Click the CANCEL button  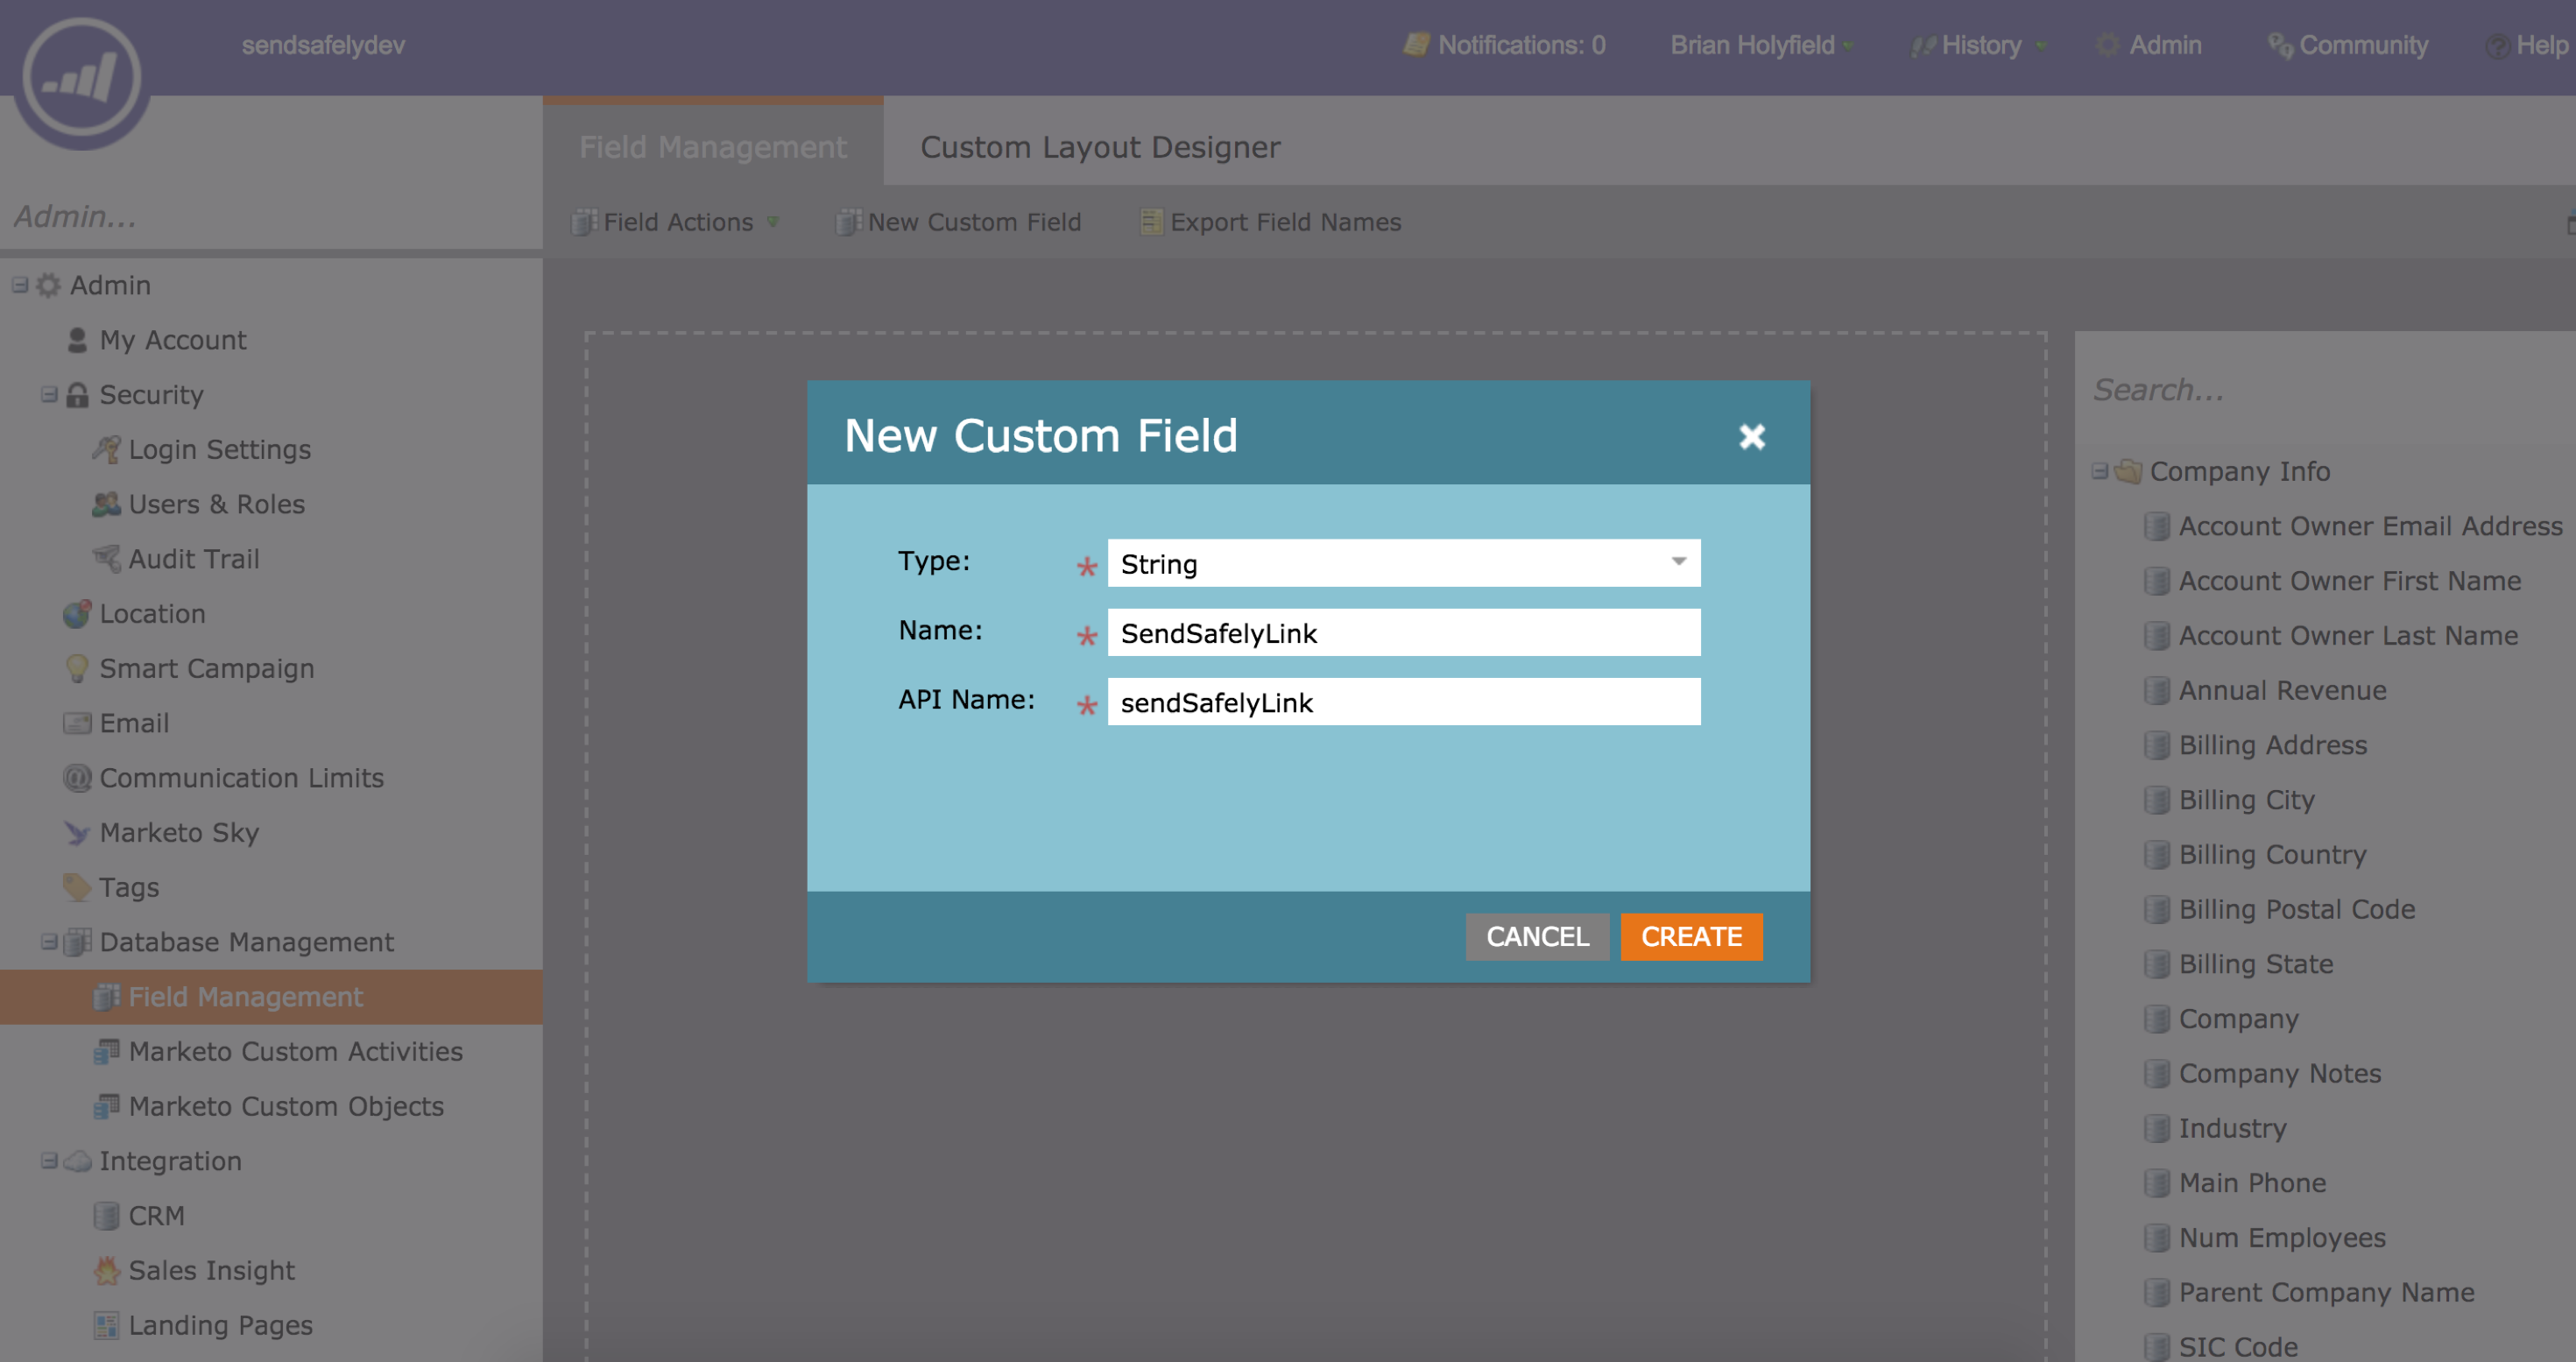pos(1537,937)
